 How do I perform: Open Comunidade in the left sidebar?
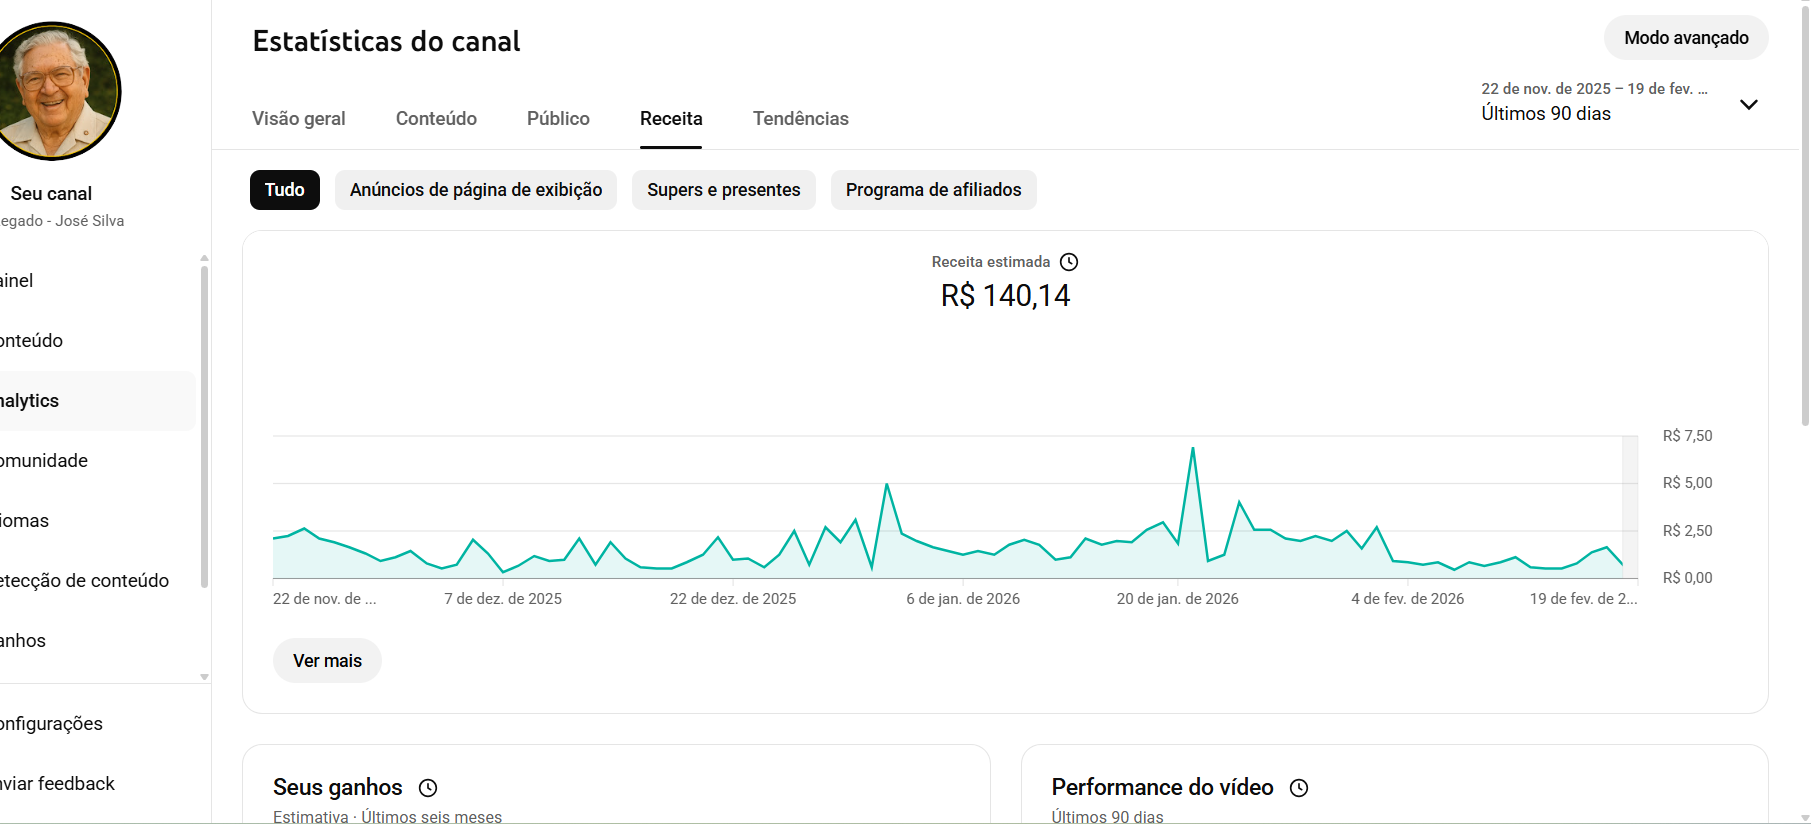pyautogui.click(x=46, y=461)
